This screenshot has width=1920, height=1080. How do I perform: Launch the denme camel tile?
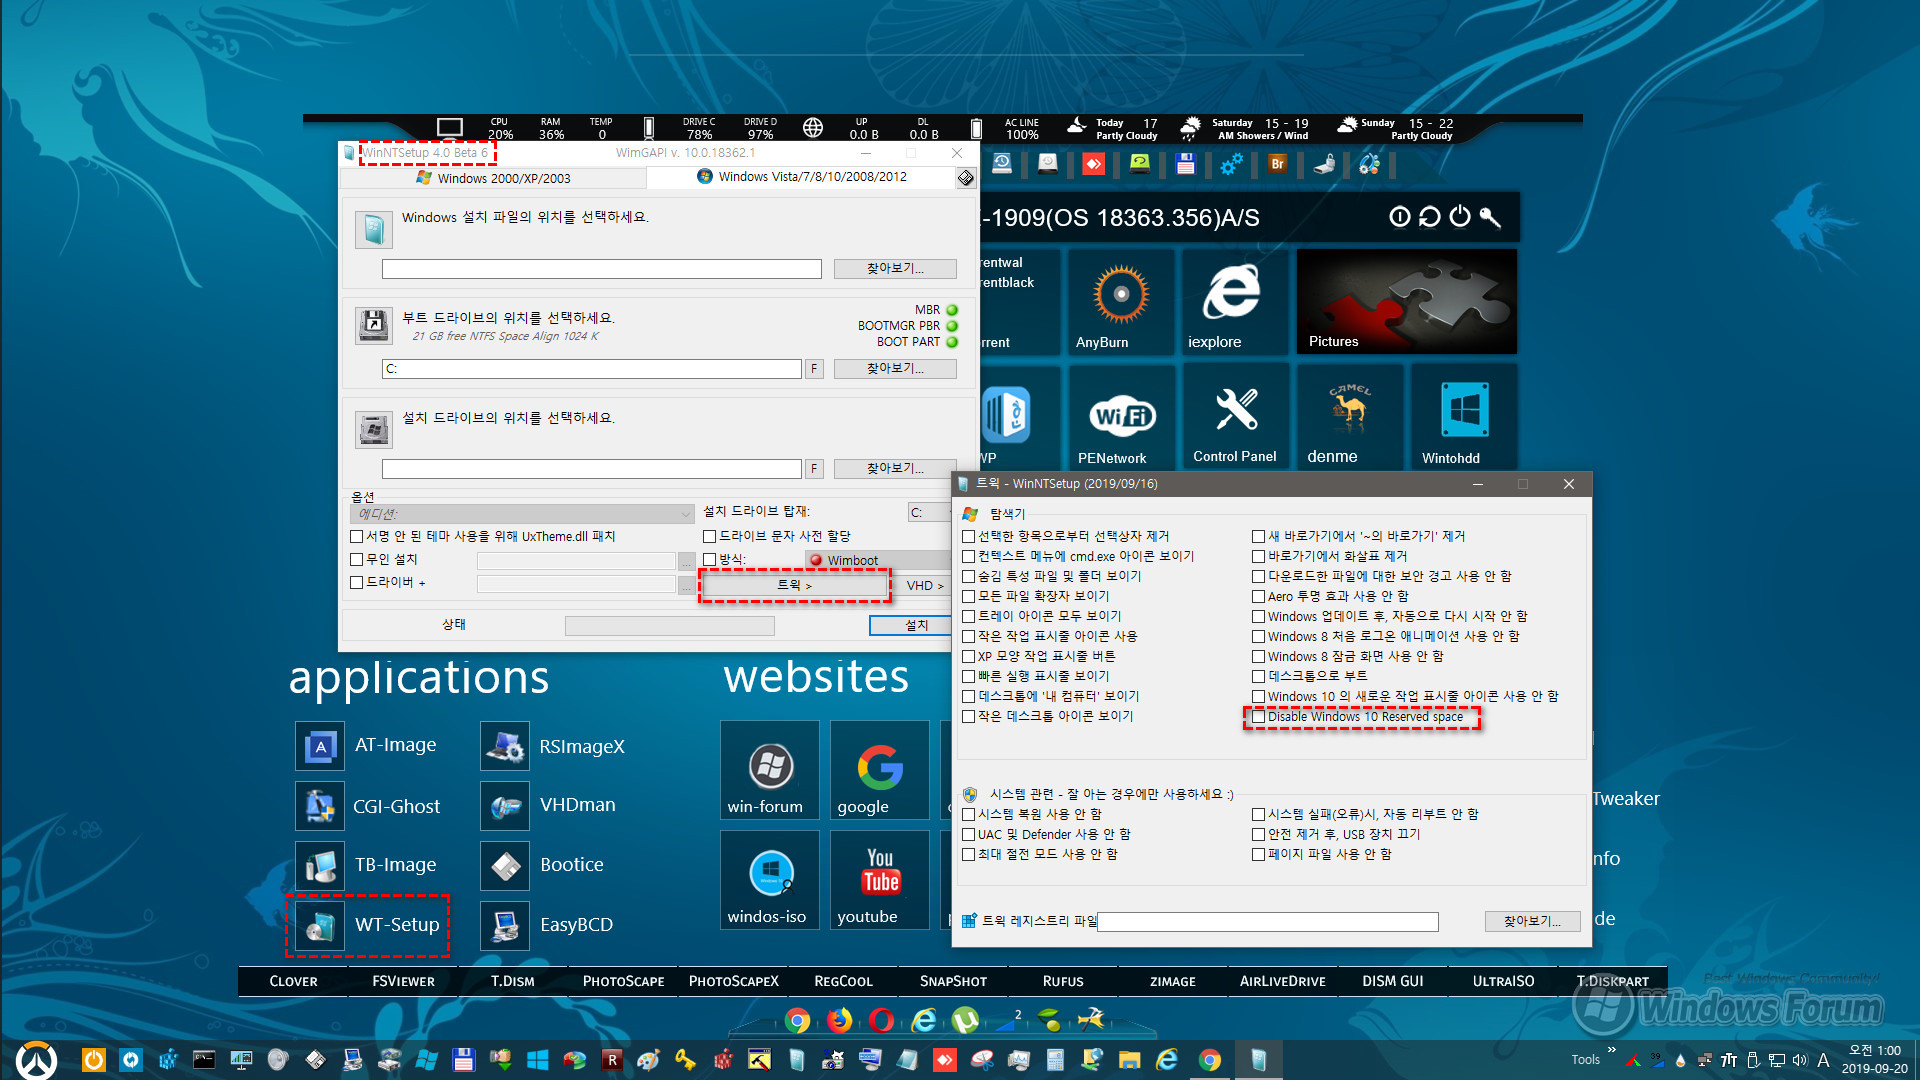(x=1349, y=417)
